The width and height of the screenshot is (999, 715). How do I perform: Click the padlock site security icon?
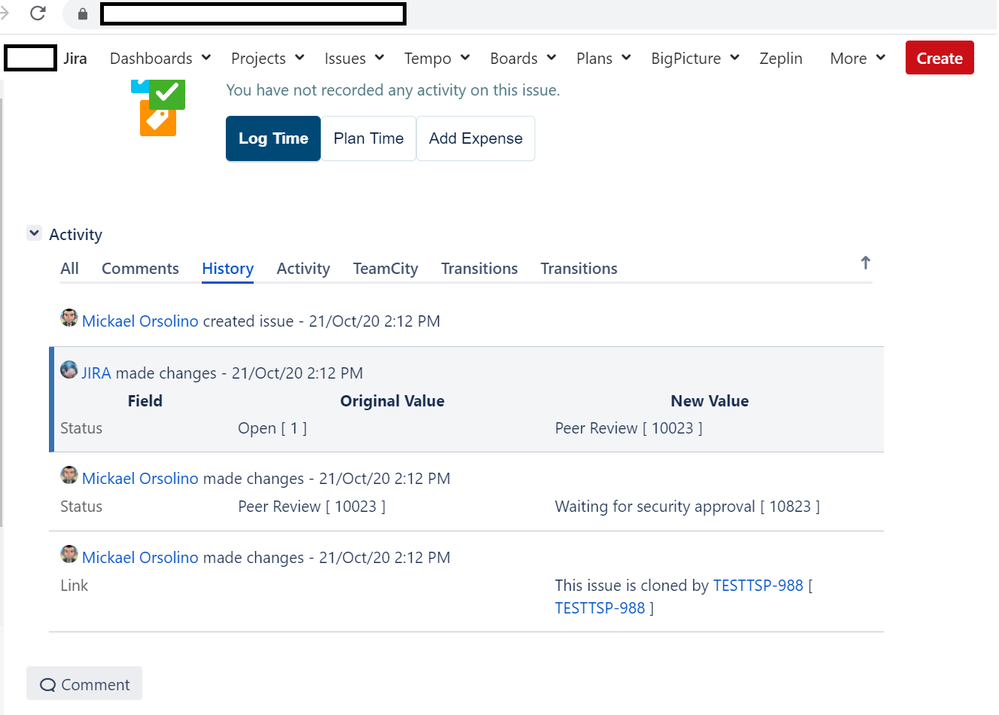82,13
